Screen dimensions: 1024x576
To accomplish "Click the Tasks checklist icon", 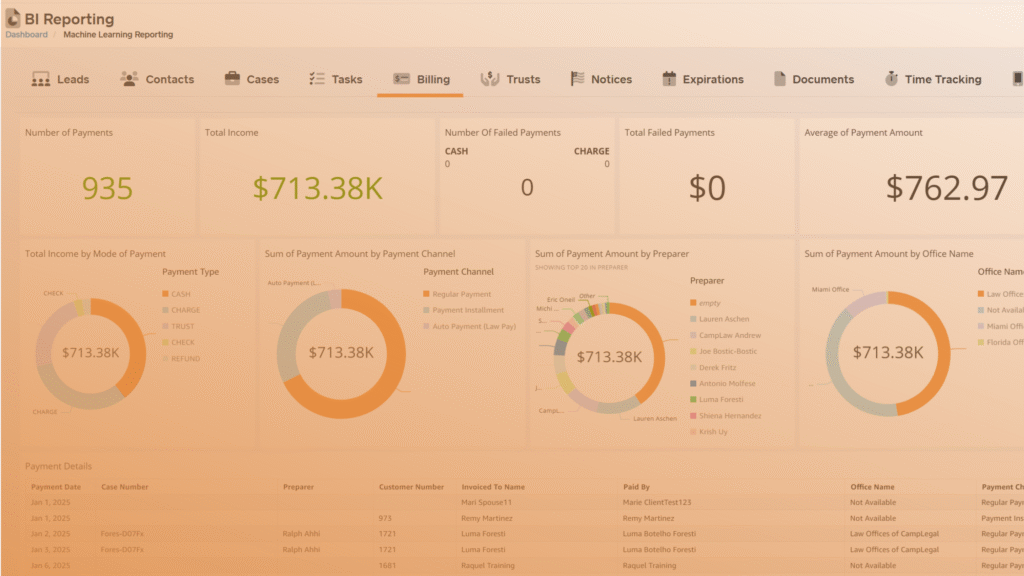I will [x=317, y=79].
